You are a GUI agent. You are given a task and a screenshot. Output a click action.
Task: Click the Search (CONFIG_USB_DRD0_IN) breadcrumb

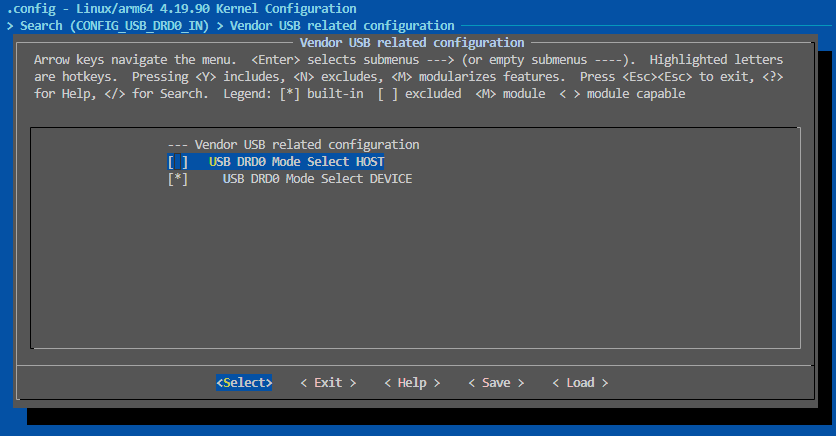(114, 26)
